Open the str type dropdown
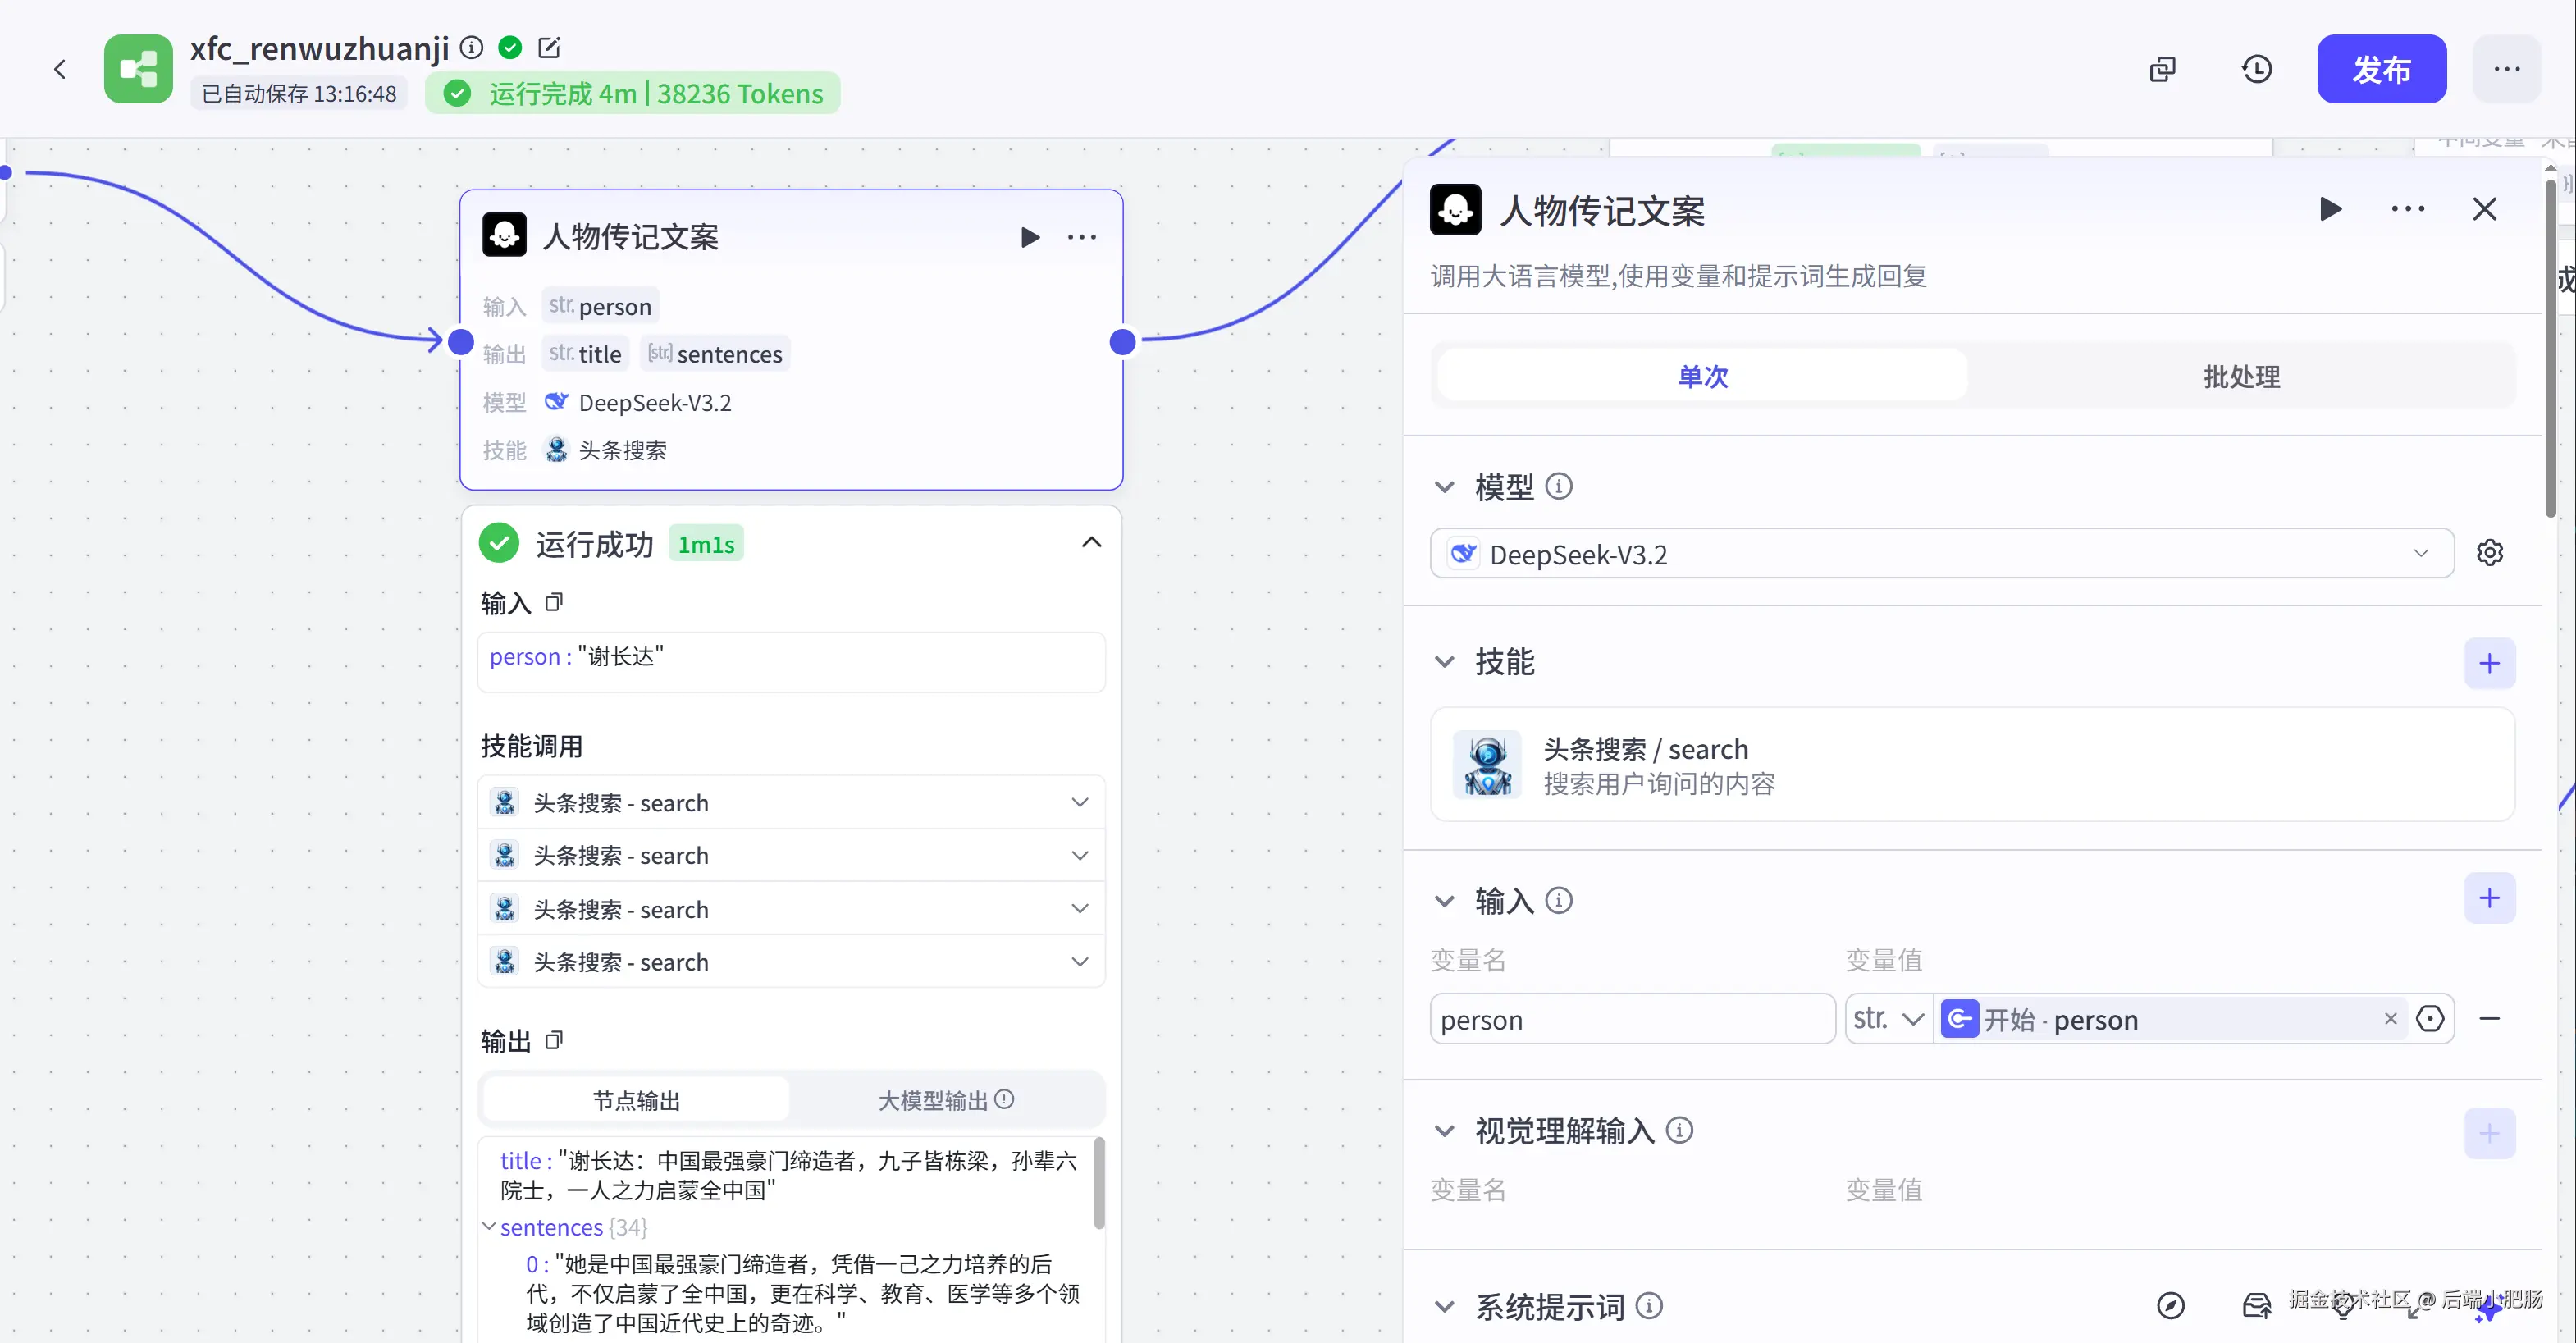 coord(1888,1019)
